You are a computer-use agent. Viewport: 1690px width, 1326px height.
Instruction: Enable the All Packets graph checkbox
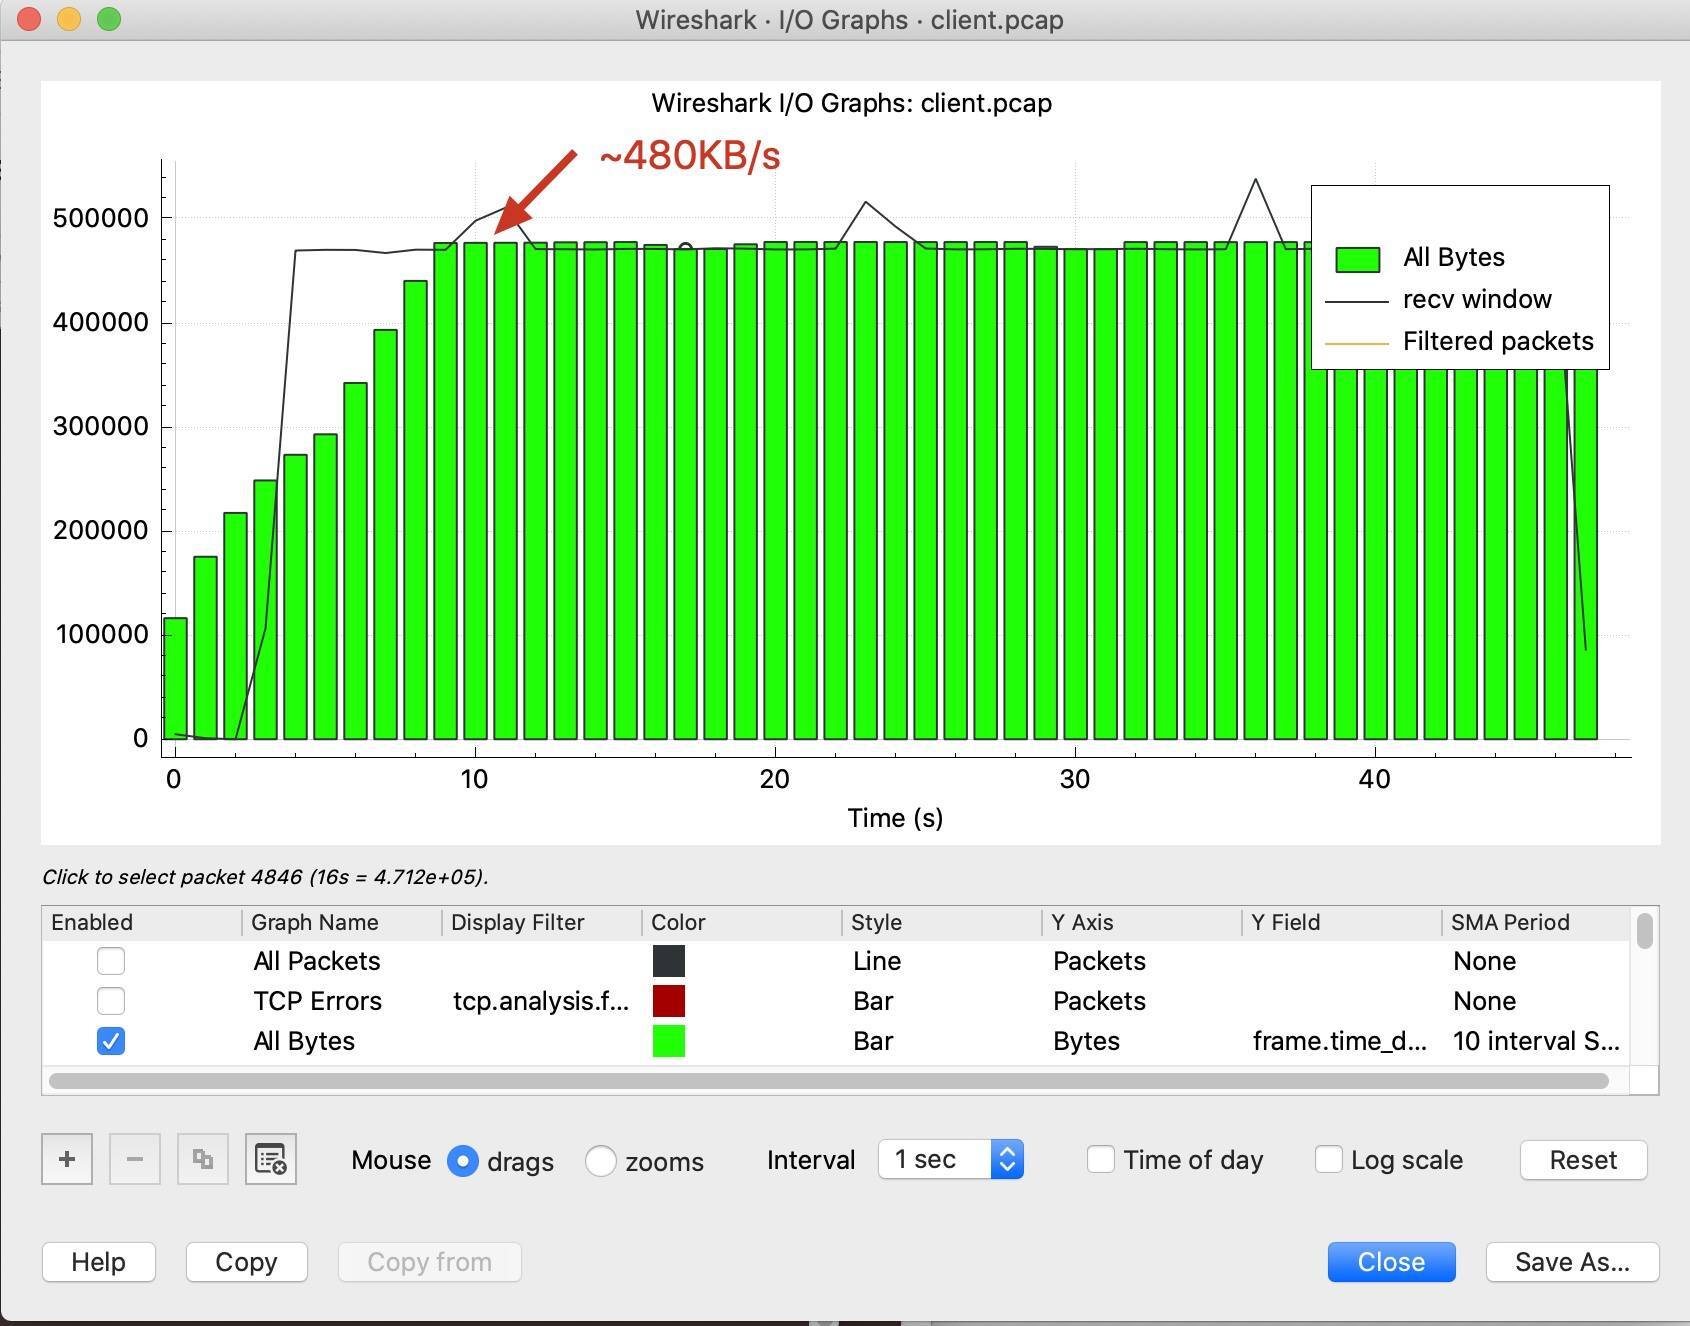[111, 961]
